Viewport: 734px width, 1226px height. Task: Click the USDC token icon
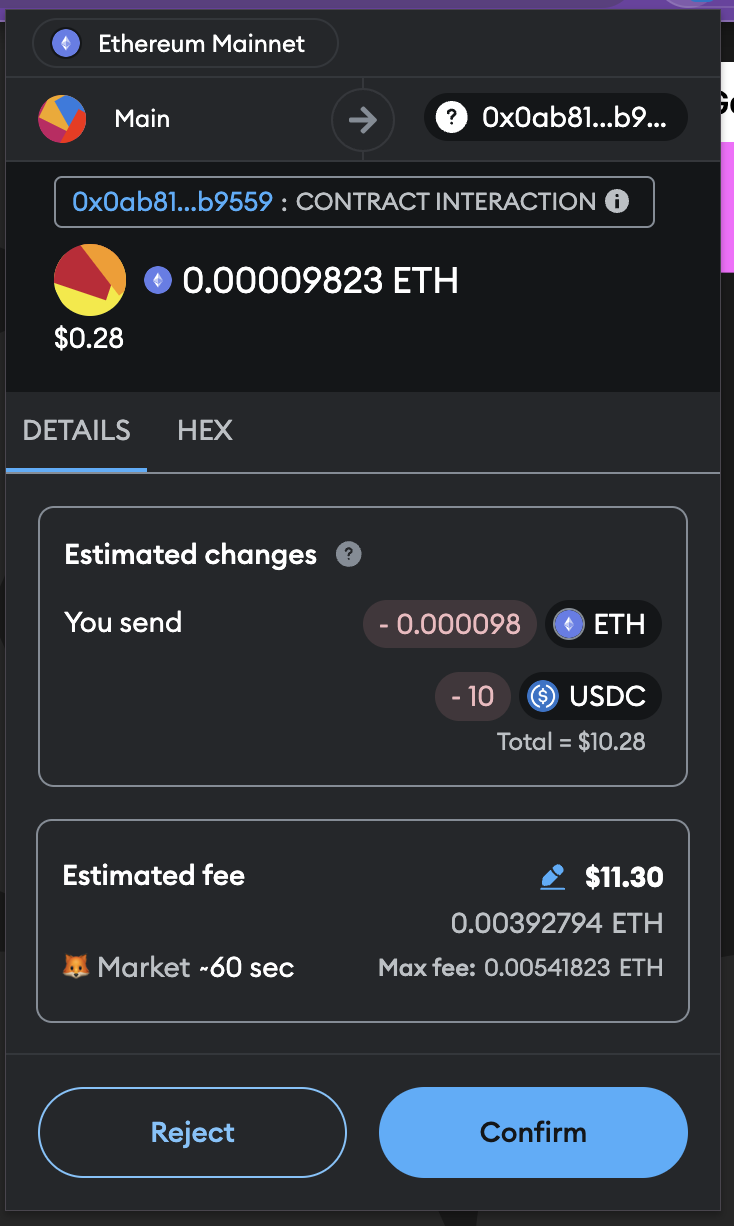pyautogui.click(x=543, y=696)
